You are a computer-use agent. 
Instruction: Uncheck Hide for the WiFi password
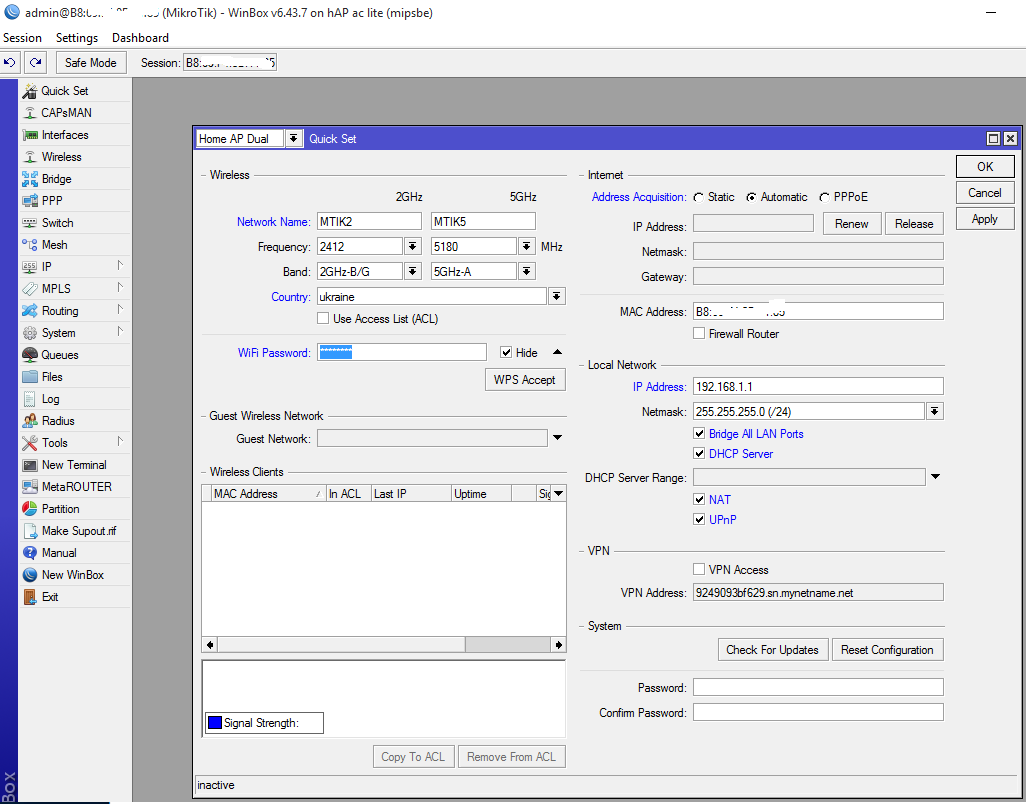tap(506, 353)
